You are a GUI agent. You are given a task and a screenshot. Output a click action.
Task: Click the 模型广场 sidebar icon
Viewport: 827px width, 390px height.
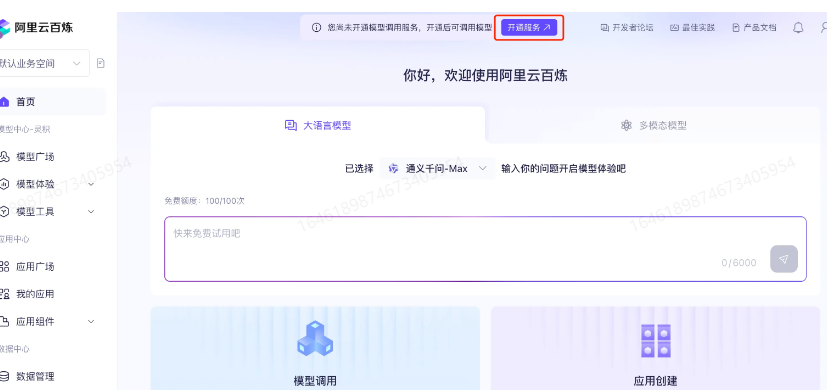5,157
